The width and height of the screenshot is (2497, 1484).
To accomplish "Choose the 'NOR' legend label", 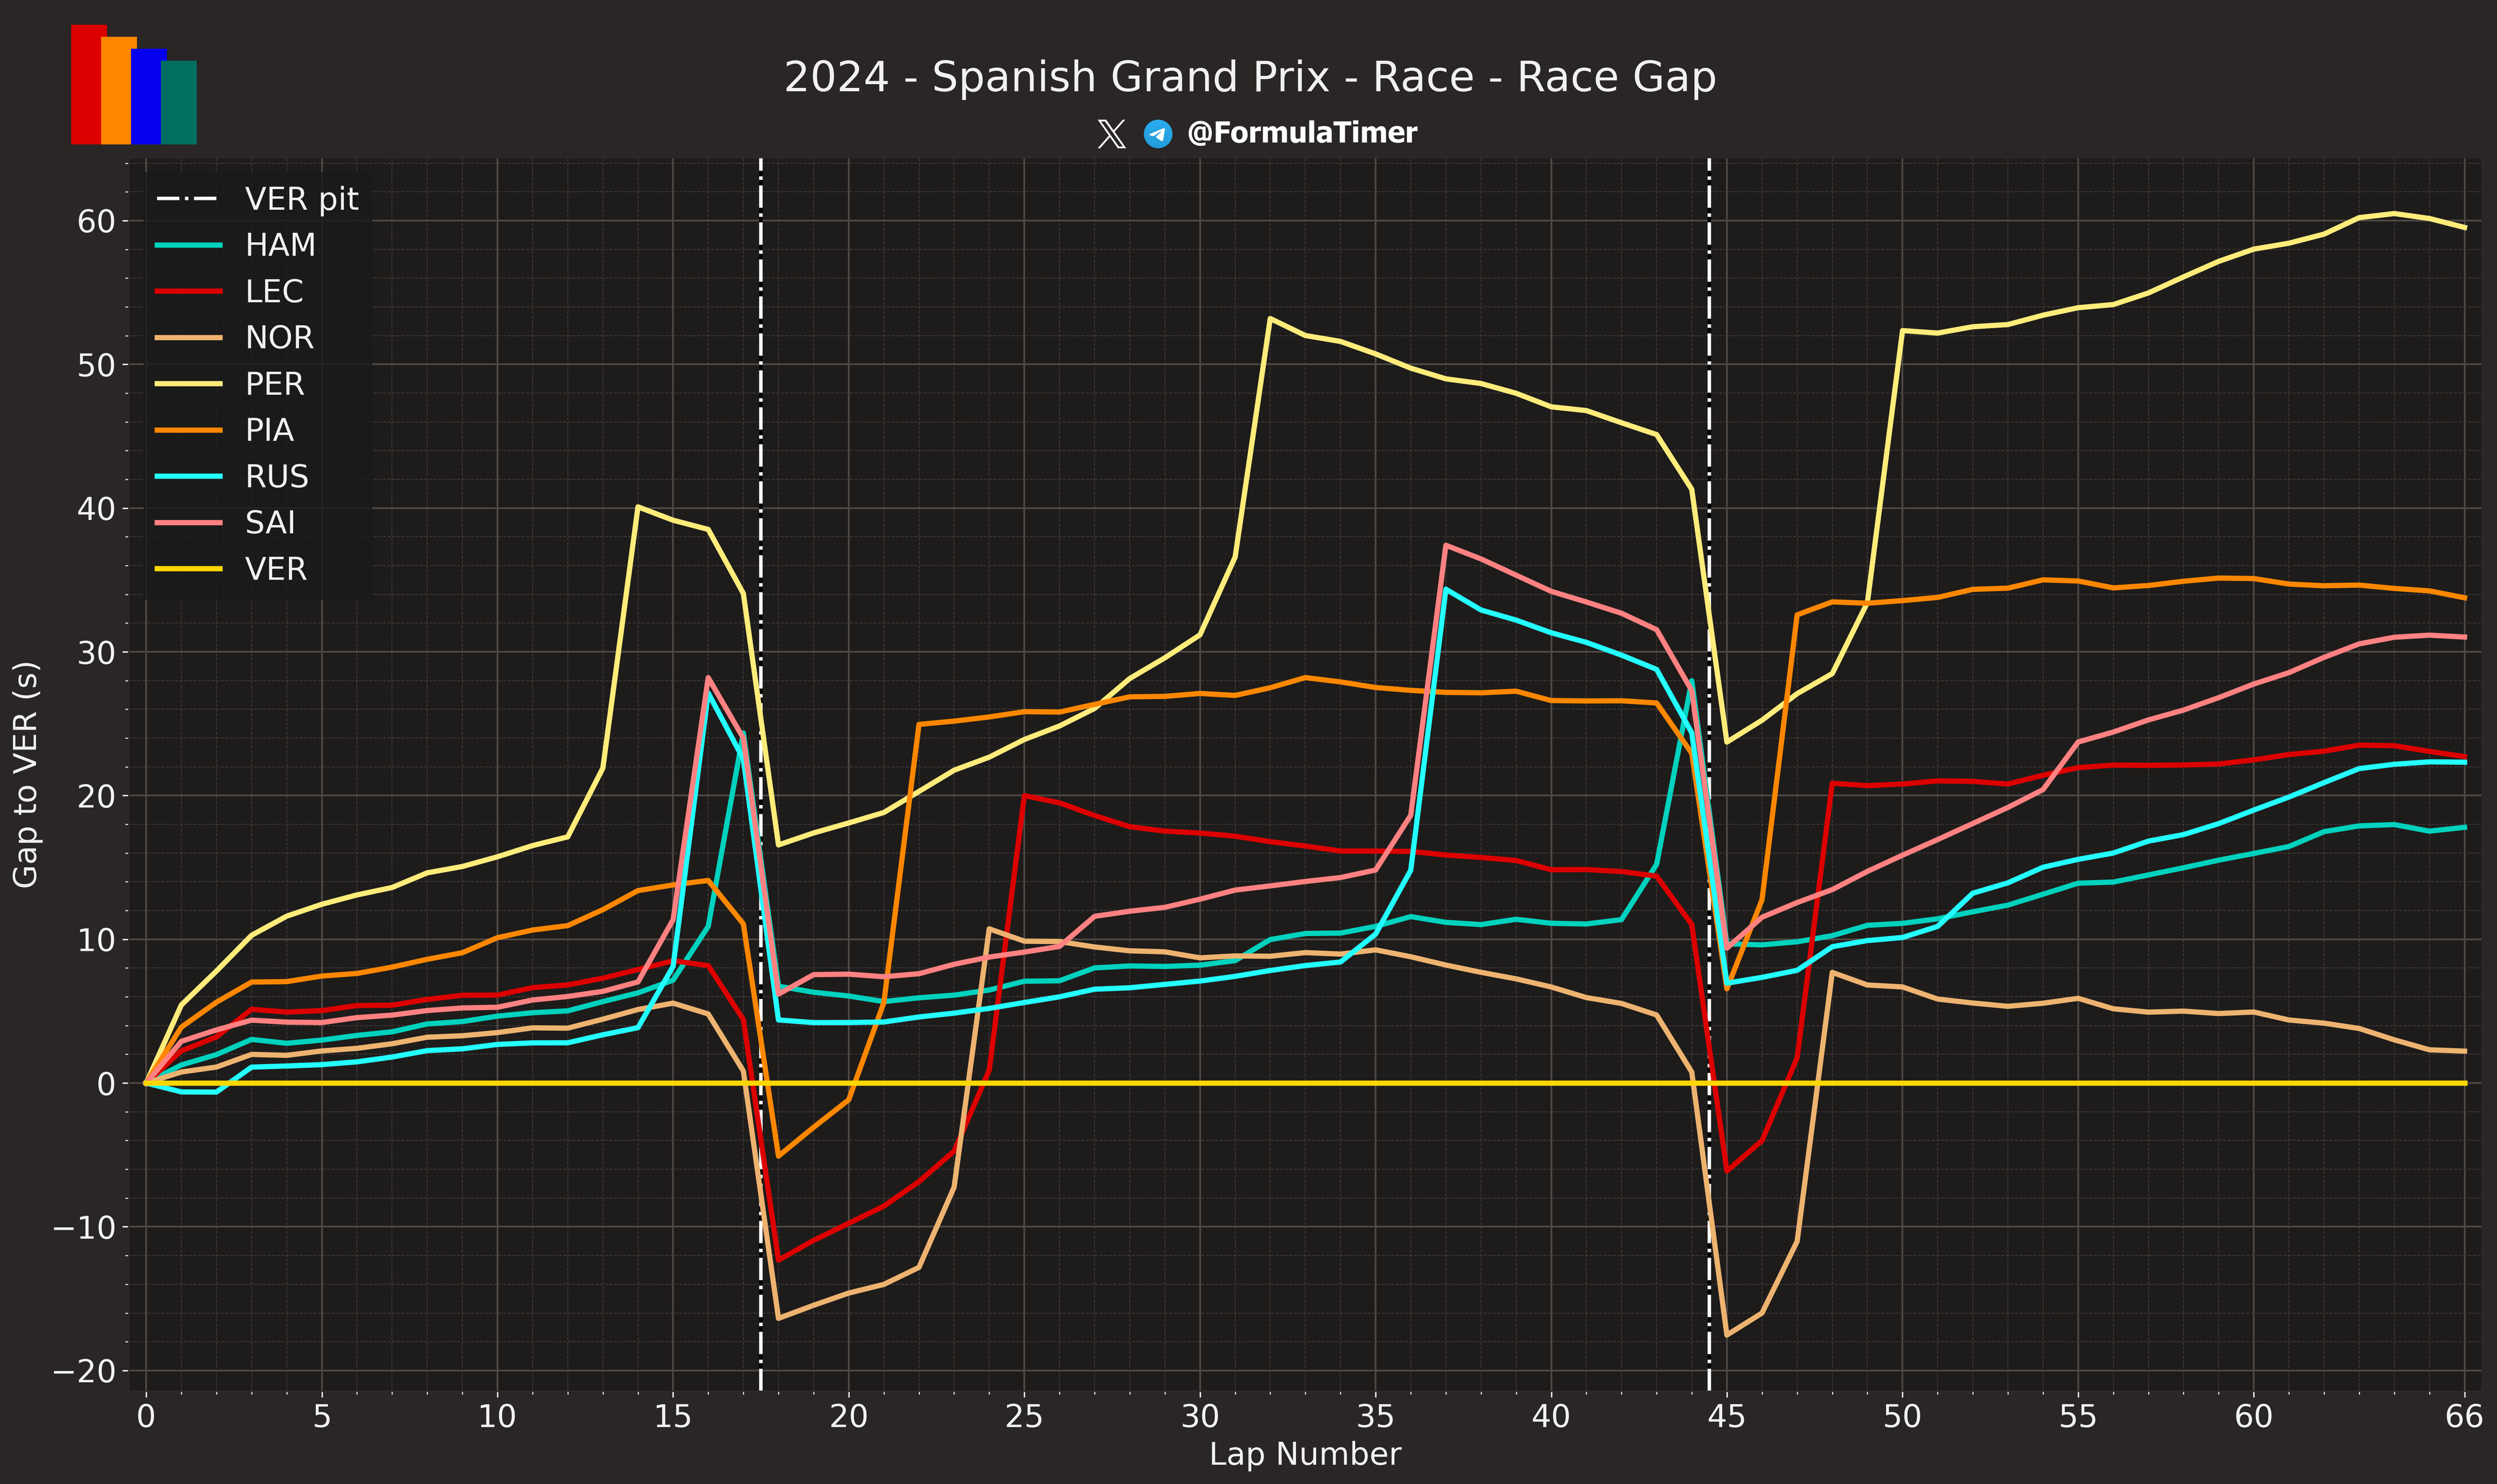I will [x=280, y=338].
